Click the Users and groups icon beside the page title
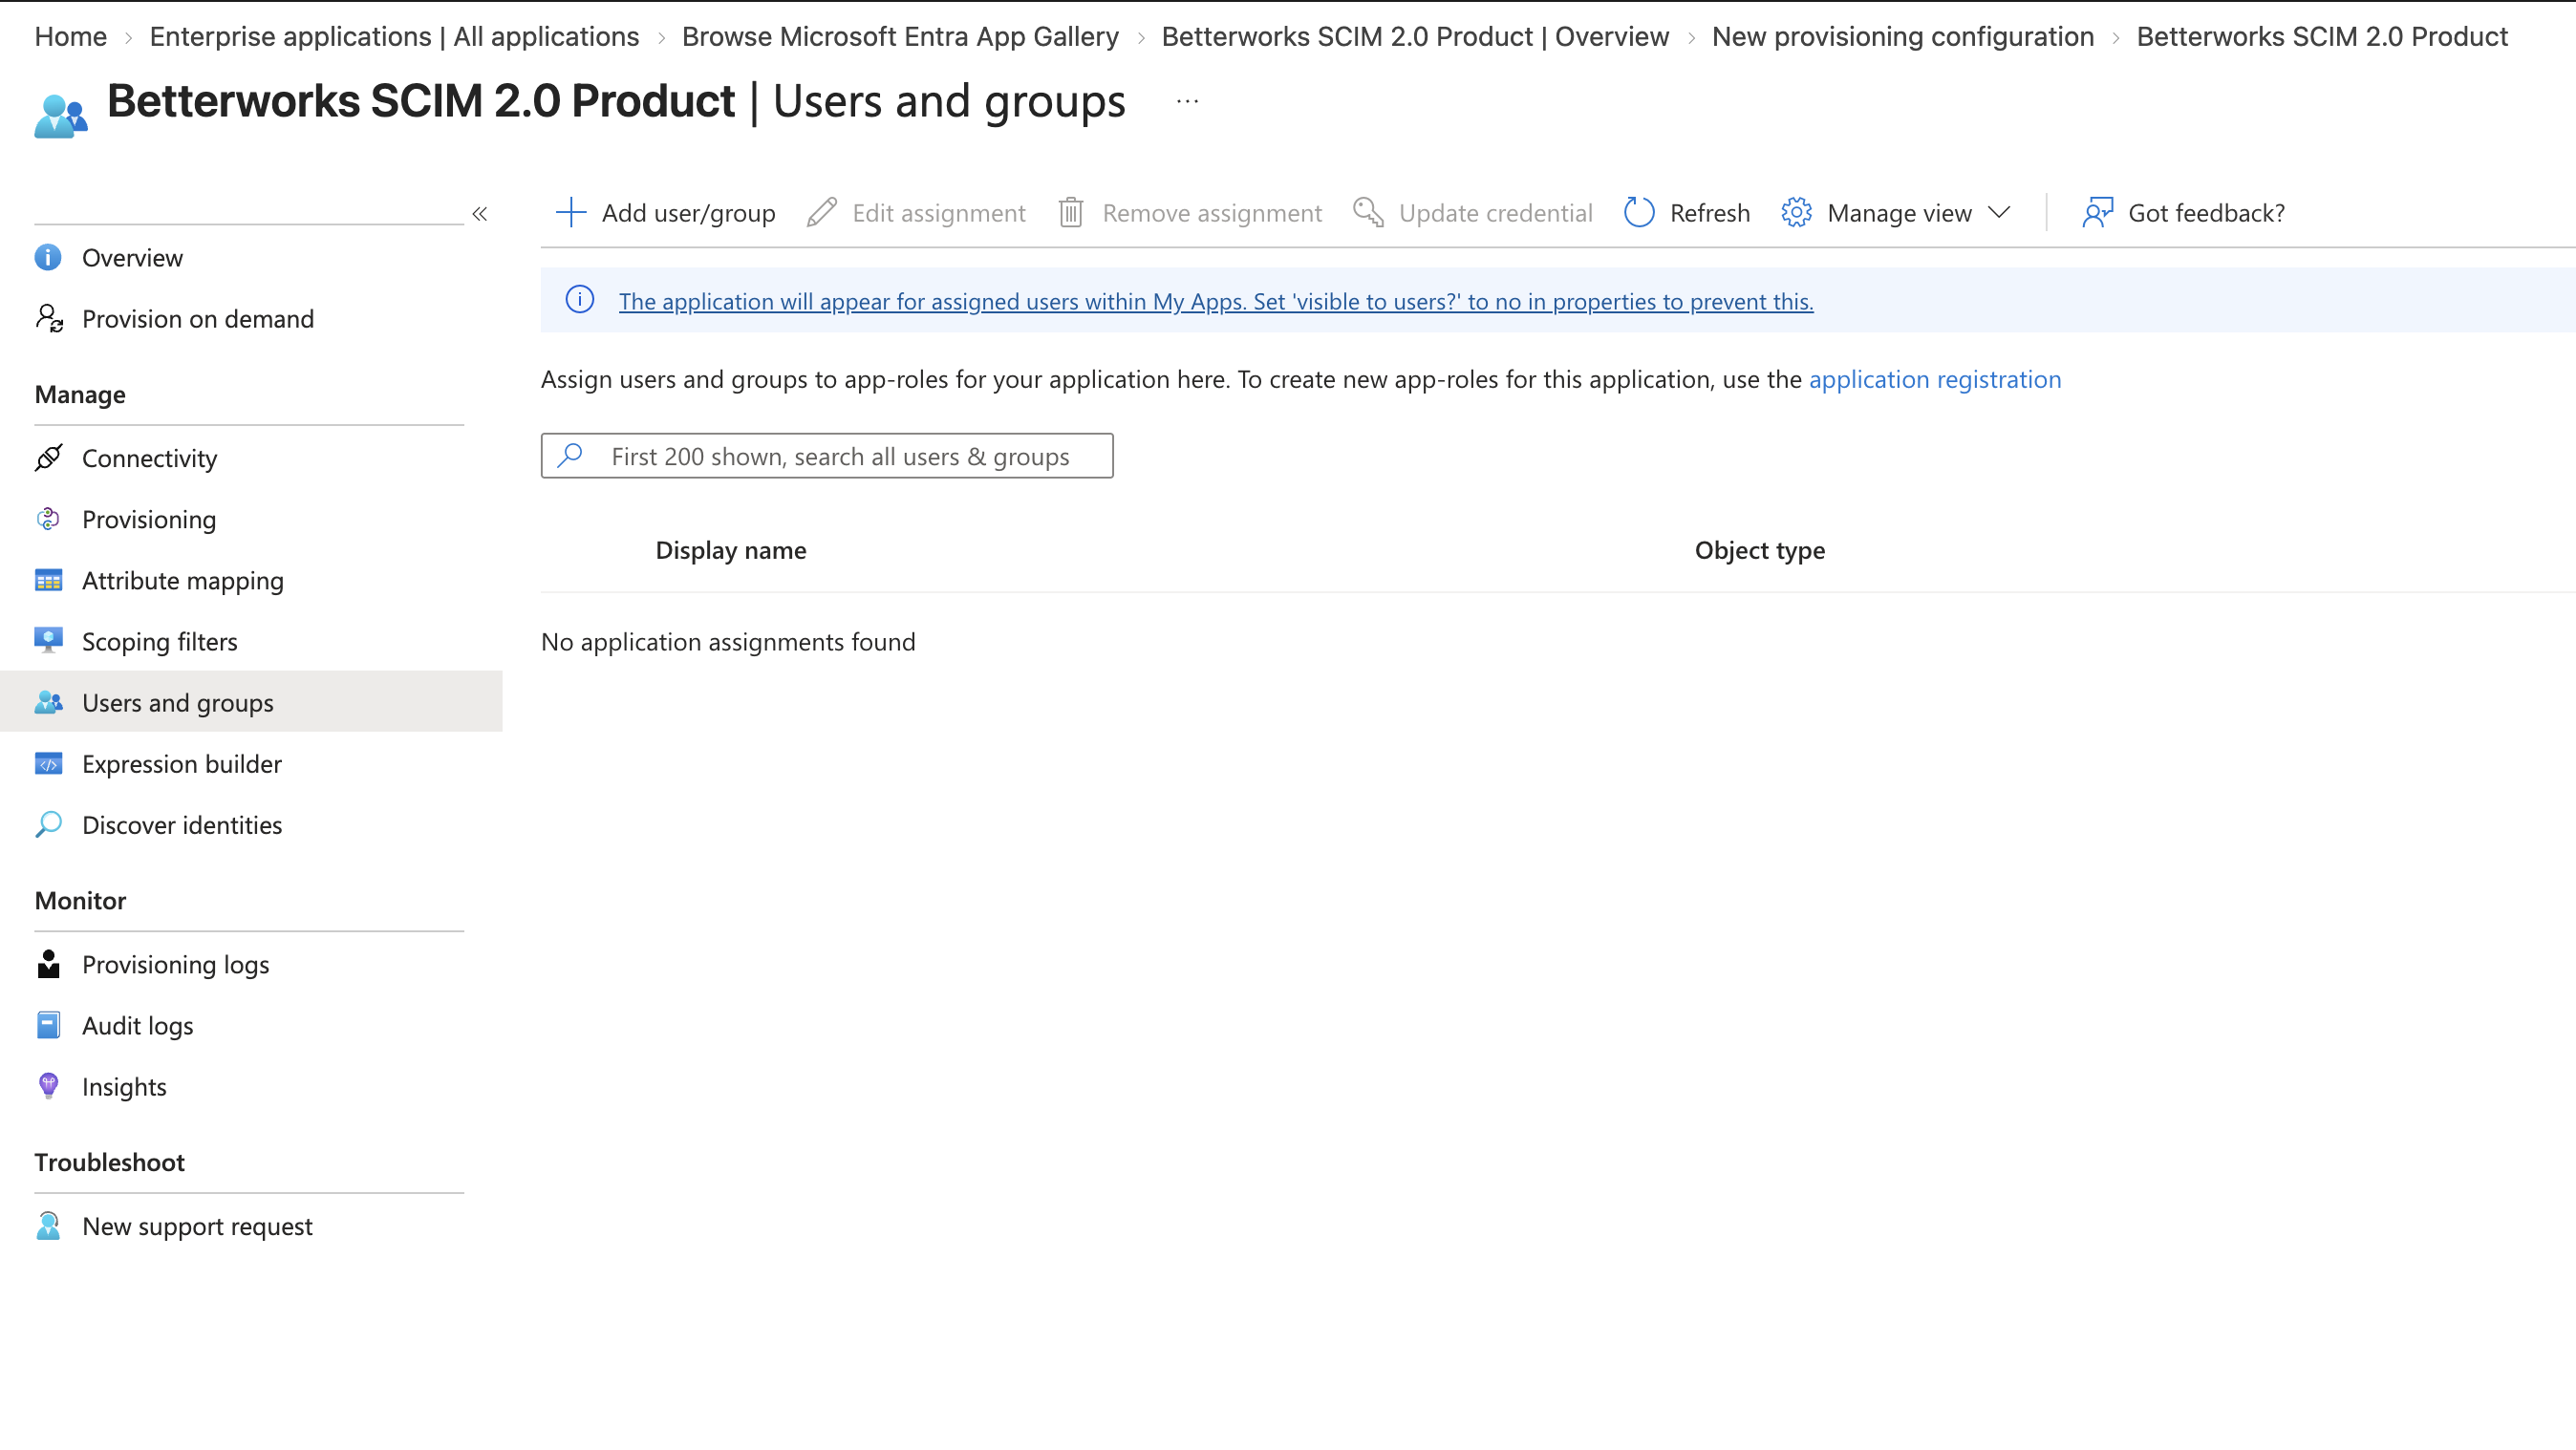The image size is (2576, 1450). 61,115
